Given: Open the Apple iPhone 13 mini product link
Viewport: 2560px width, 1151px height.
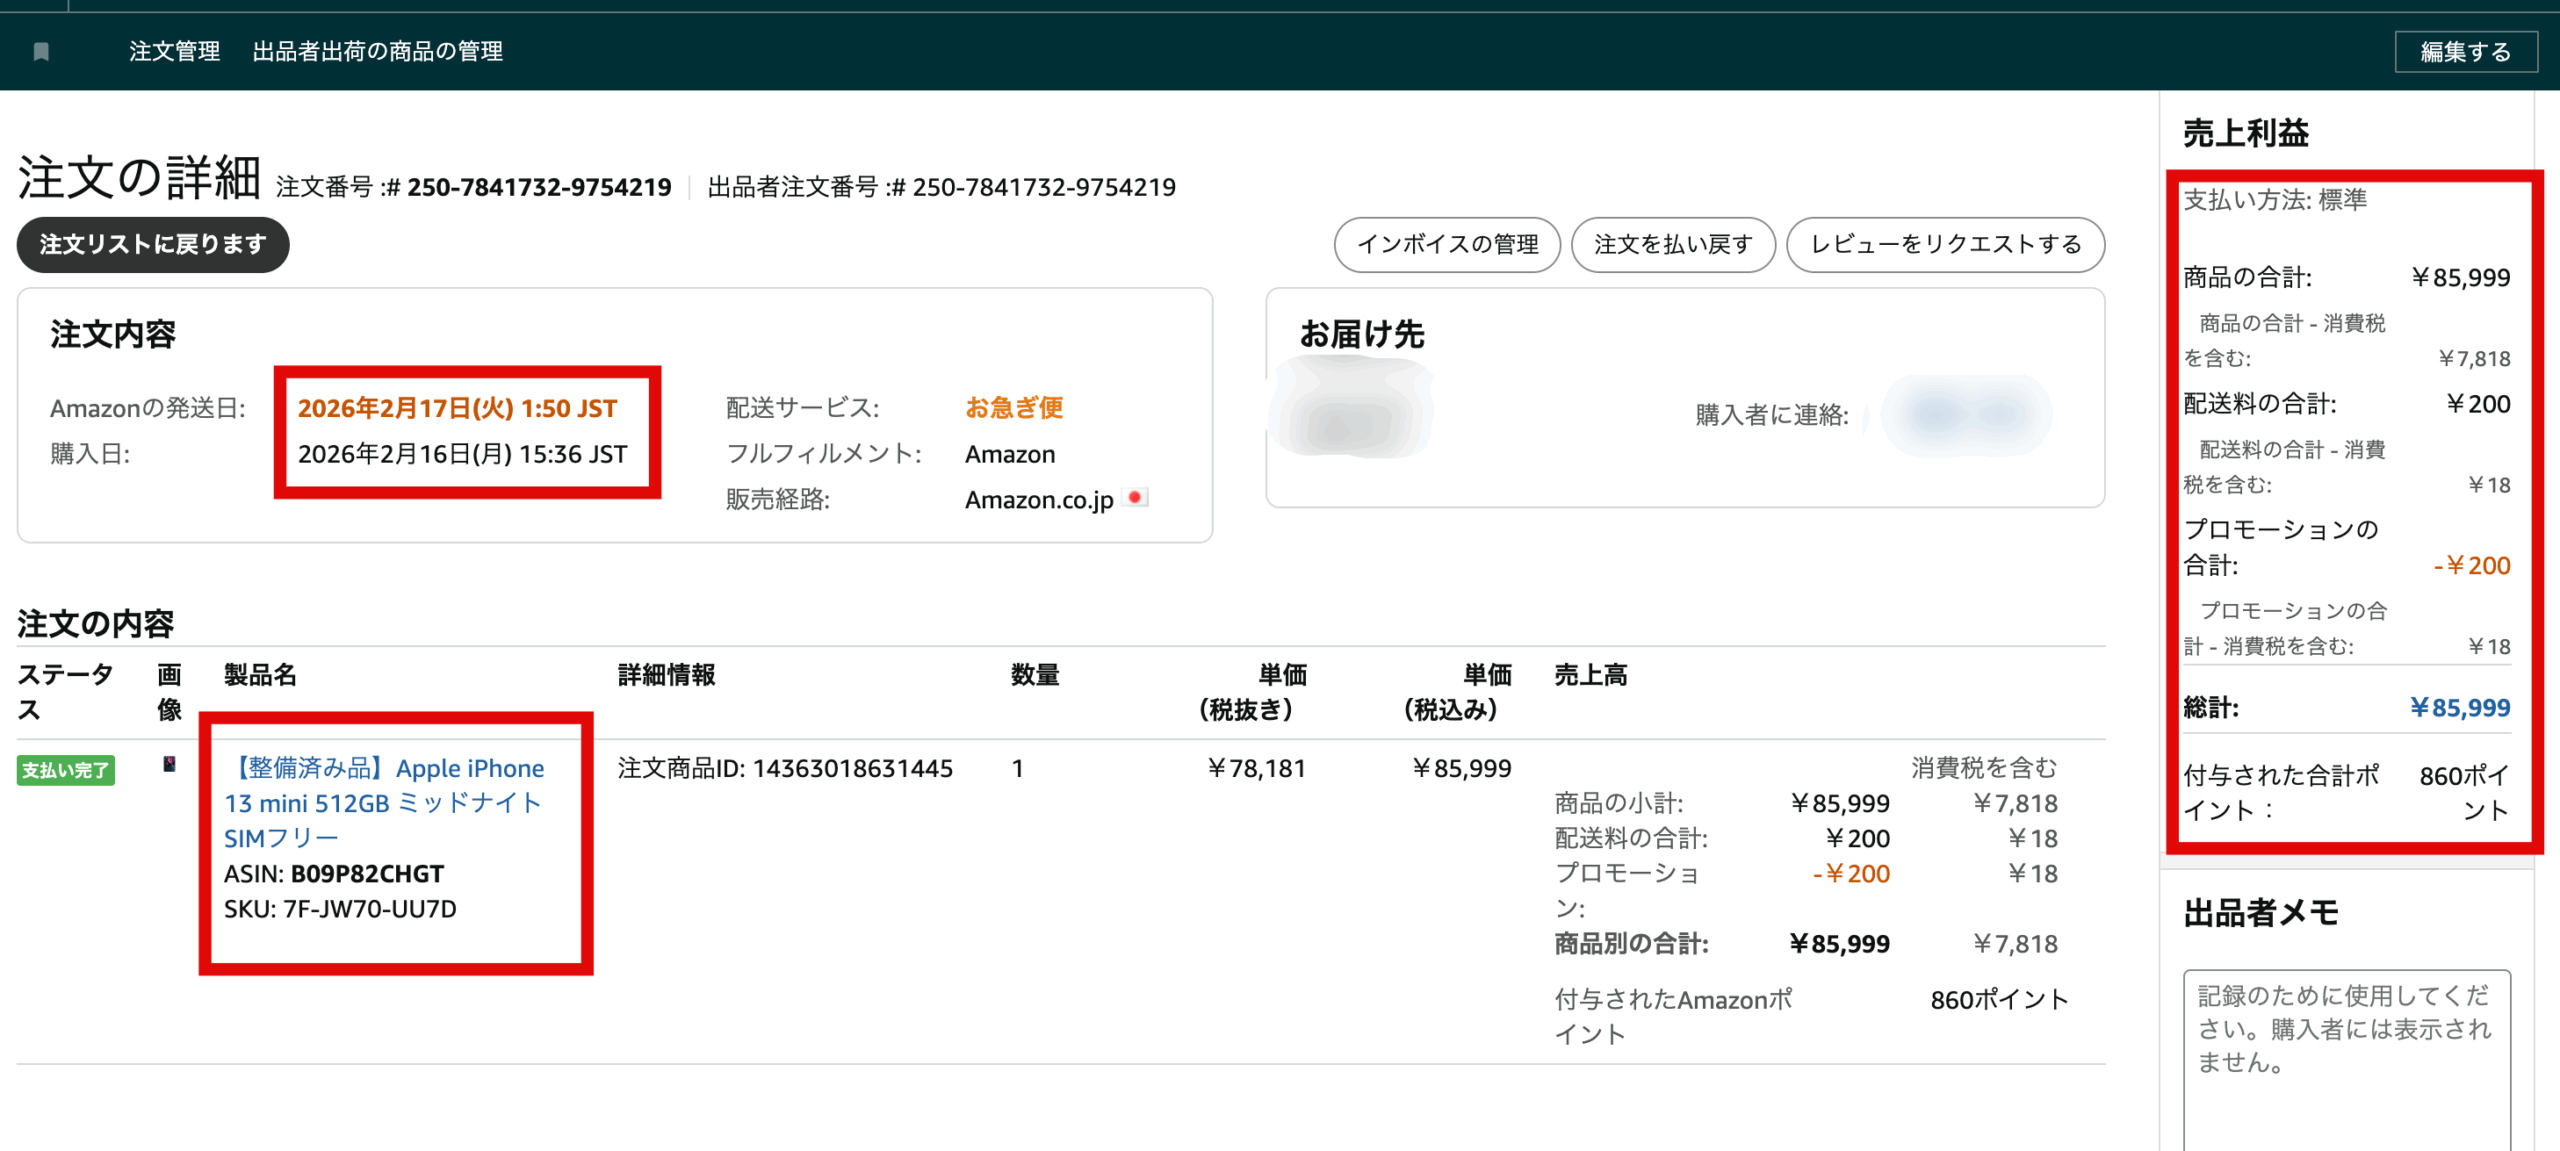Looking at the screenshot, I should (x=384, y=803).
